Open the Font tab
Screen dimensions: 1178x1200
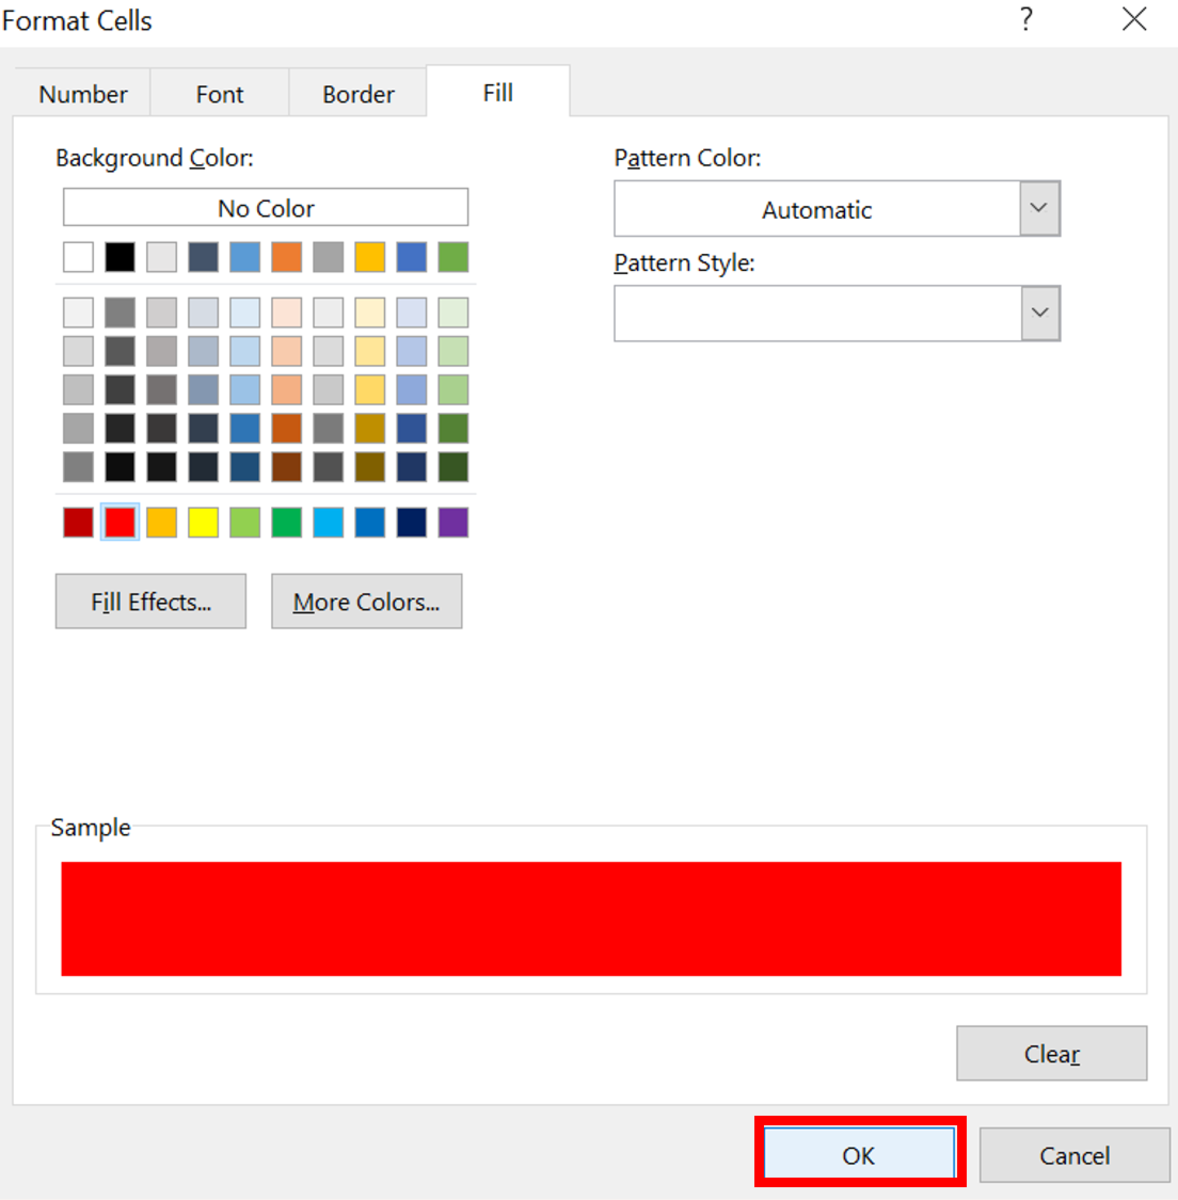[219, 93]
